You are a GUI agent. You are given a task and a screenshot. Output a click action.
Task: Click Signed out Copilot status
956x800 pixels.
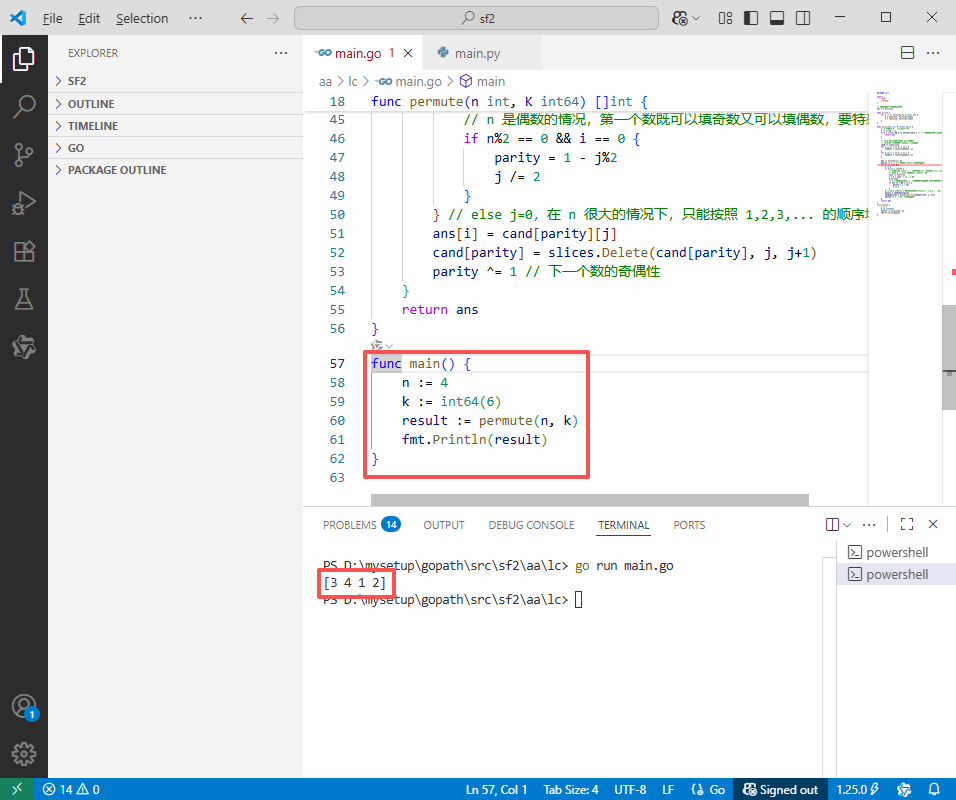pos(780,789)
